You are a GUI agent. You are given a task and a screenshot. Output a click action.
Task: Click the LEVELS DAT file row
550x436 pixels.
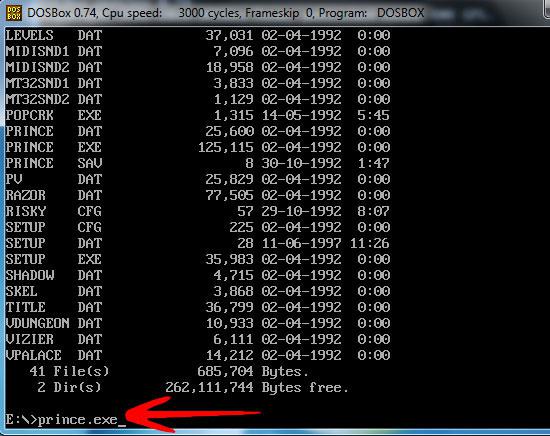coord(198,35)
